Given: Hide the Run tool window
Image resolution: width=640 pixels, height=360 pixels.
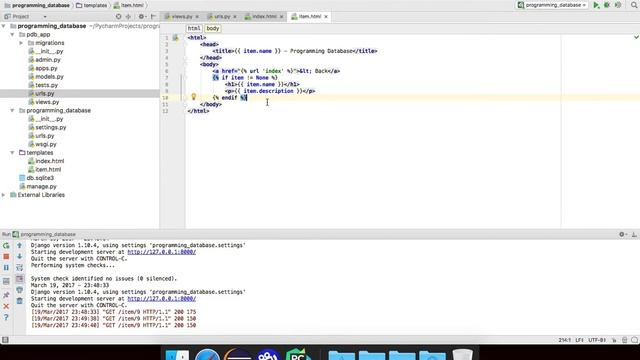Looking at the screenshot, I should point(634,234).
